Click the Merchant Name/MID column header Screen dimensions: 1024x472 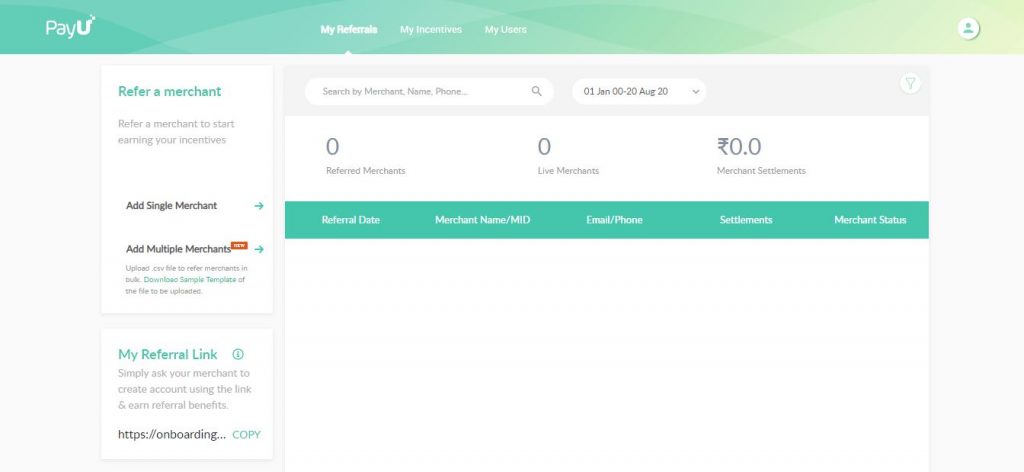(x=483, y=220)
